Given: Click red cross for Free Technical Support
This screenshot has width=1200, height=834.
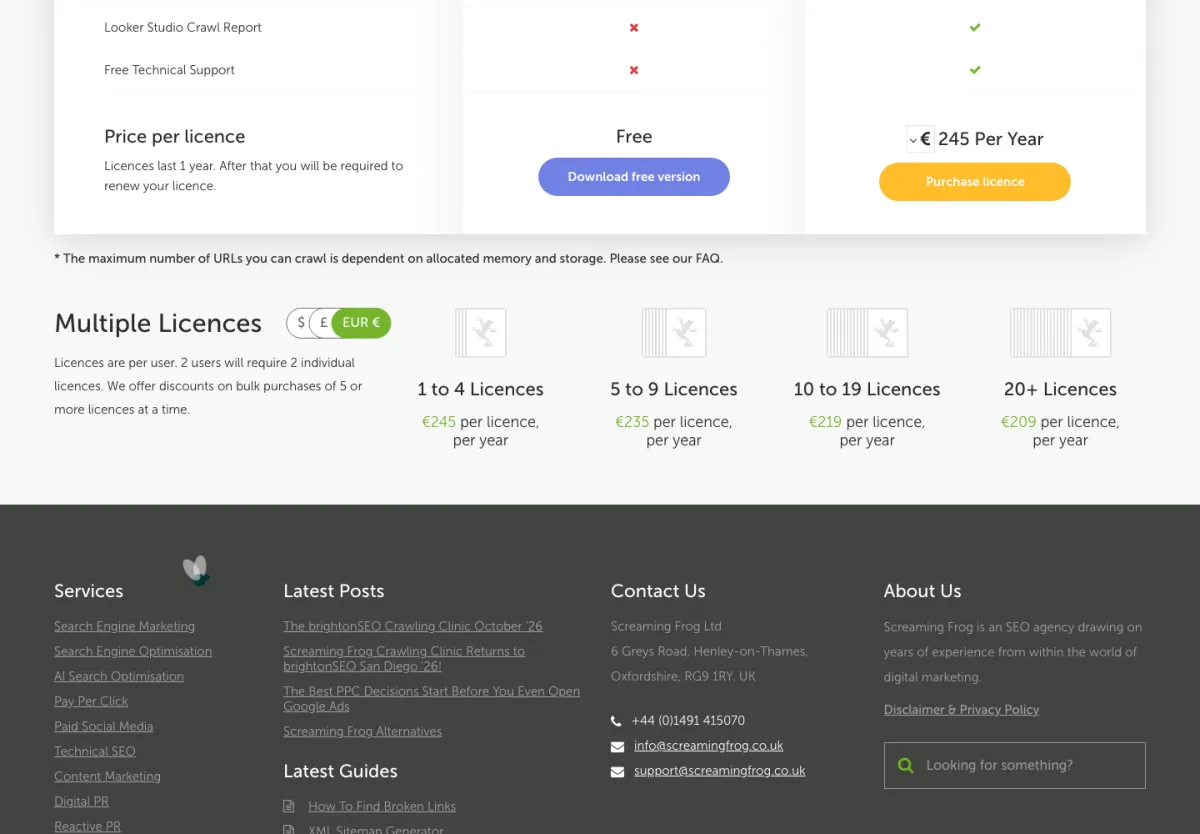Looking at the screenshot, I should [634, 70].
